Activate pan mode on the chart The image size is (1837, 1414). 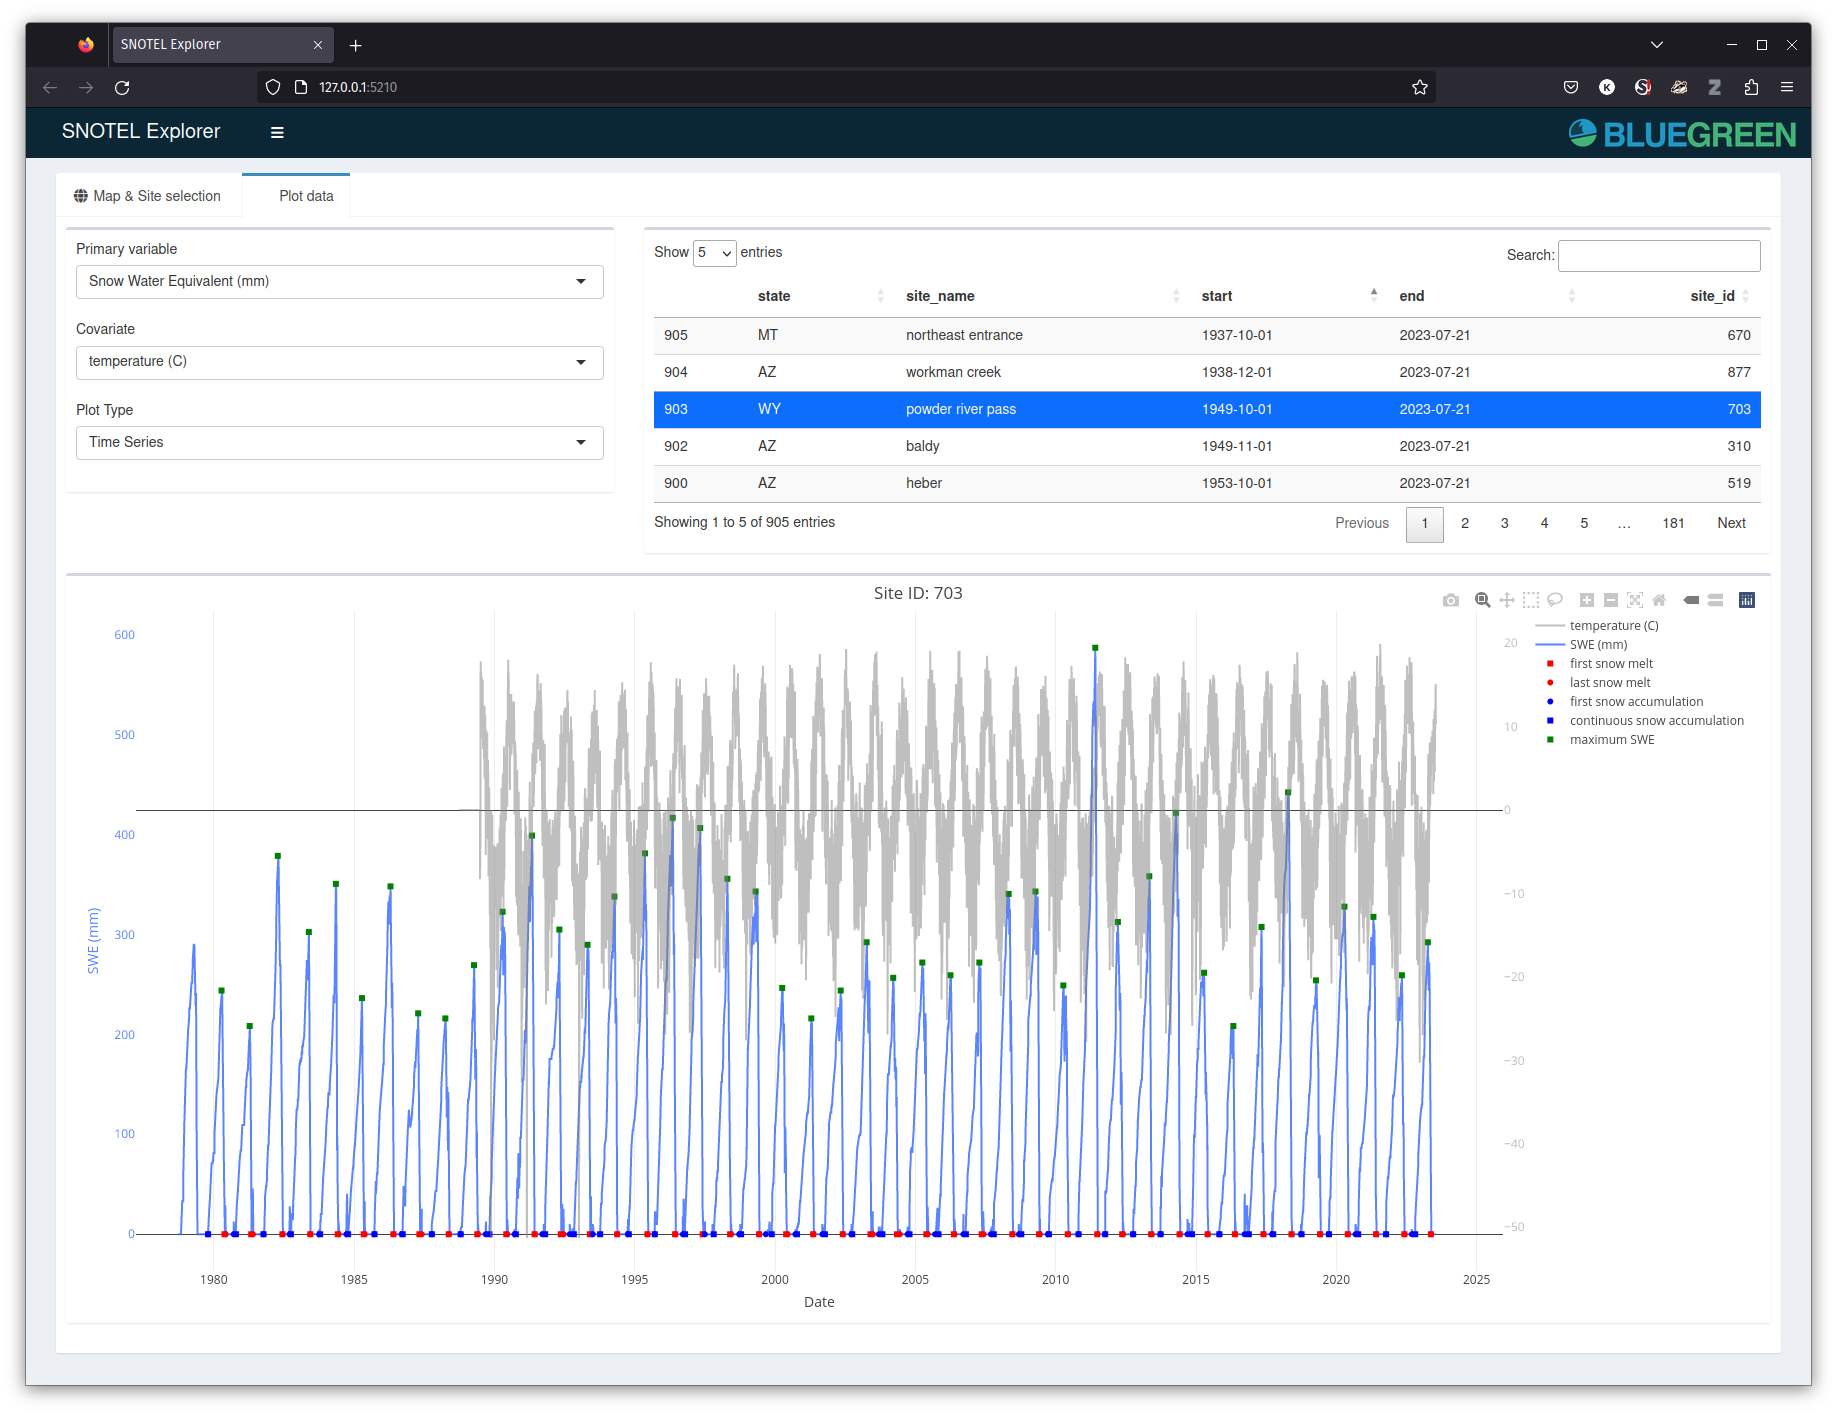pyautogui.click(x=1507, y=600)
